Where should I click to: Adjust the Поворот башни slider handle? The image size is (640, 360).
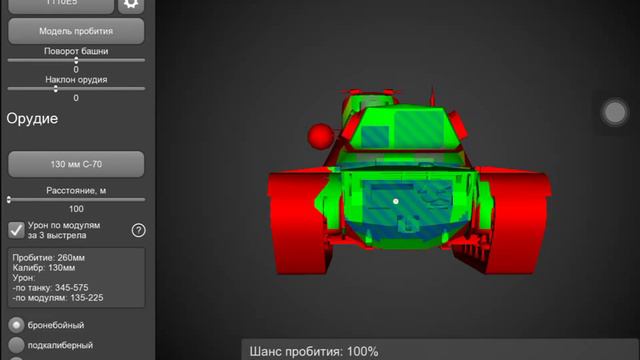pos(76,60)
